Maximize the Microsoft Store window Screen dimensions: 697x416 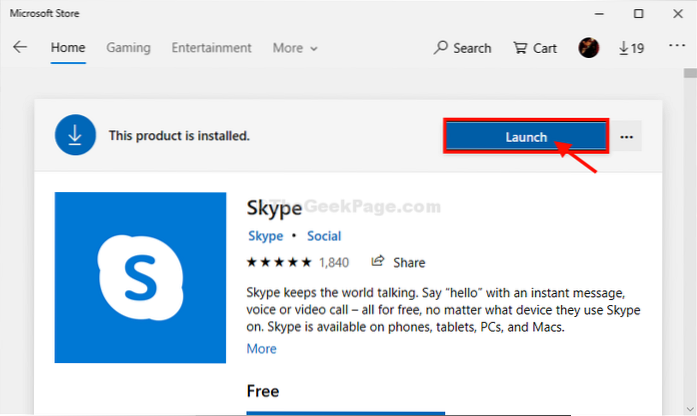[x=639, y=13]
